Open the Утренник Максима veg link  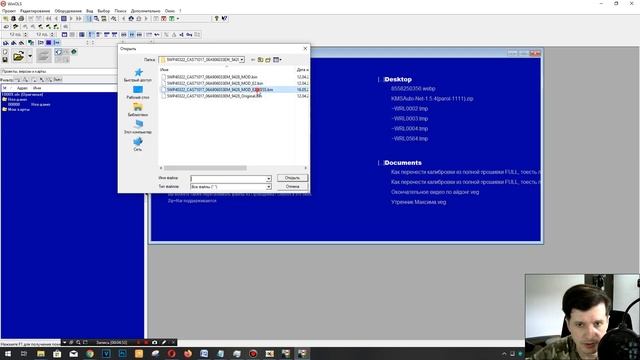click(x=418, y=202)
